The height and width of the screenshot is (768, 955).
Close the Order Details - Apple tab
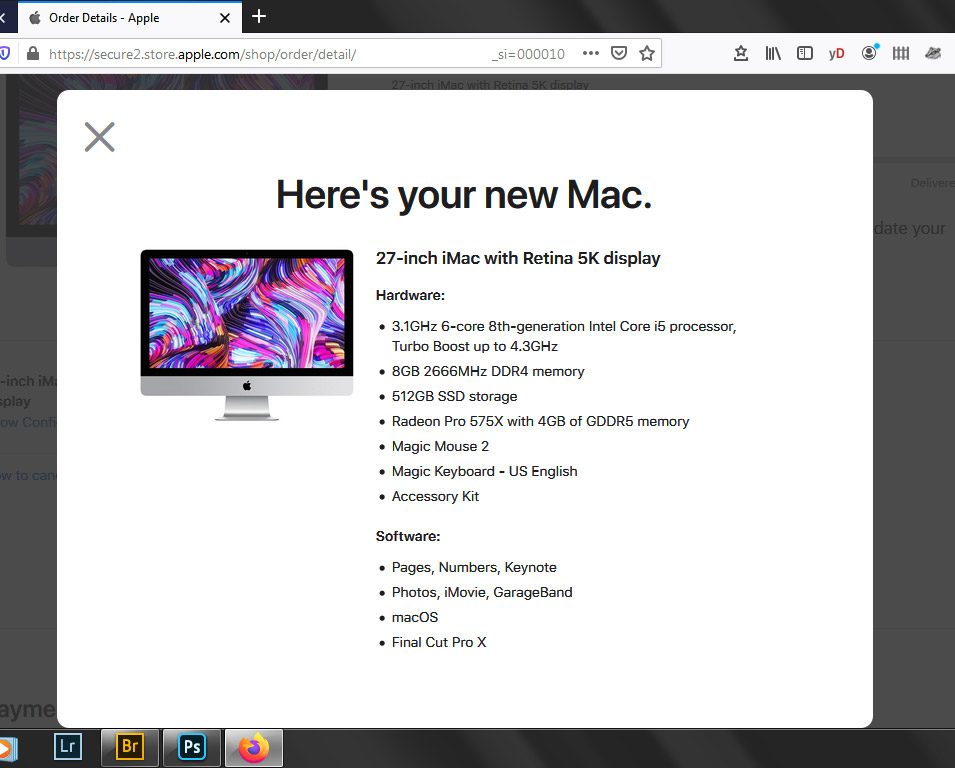[225, 18]
